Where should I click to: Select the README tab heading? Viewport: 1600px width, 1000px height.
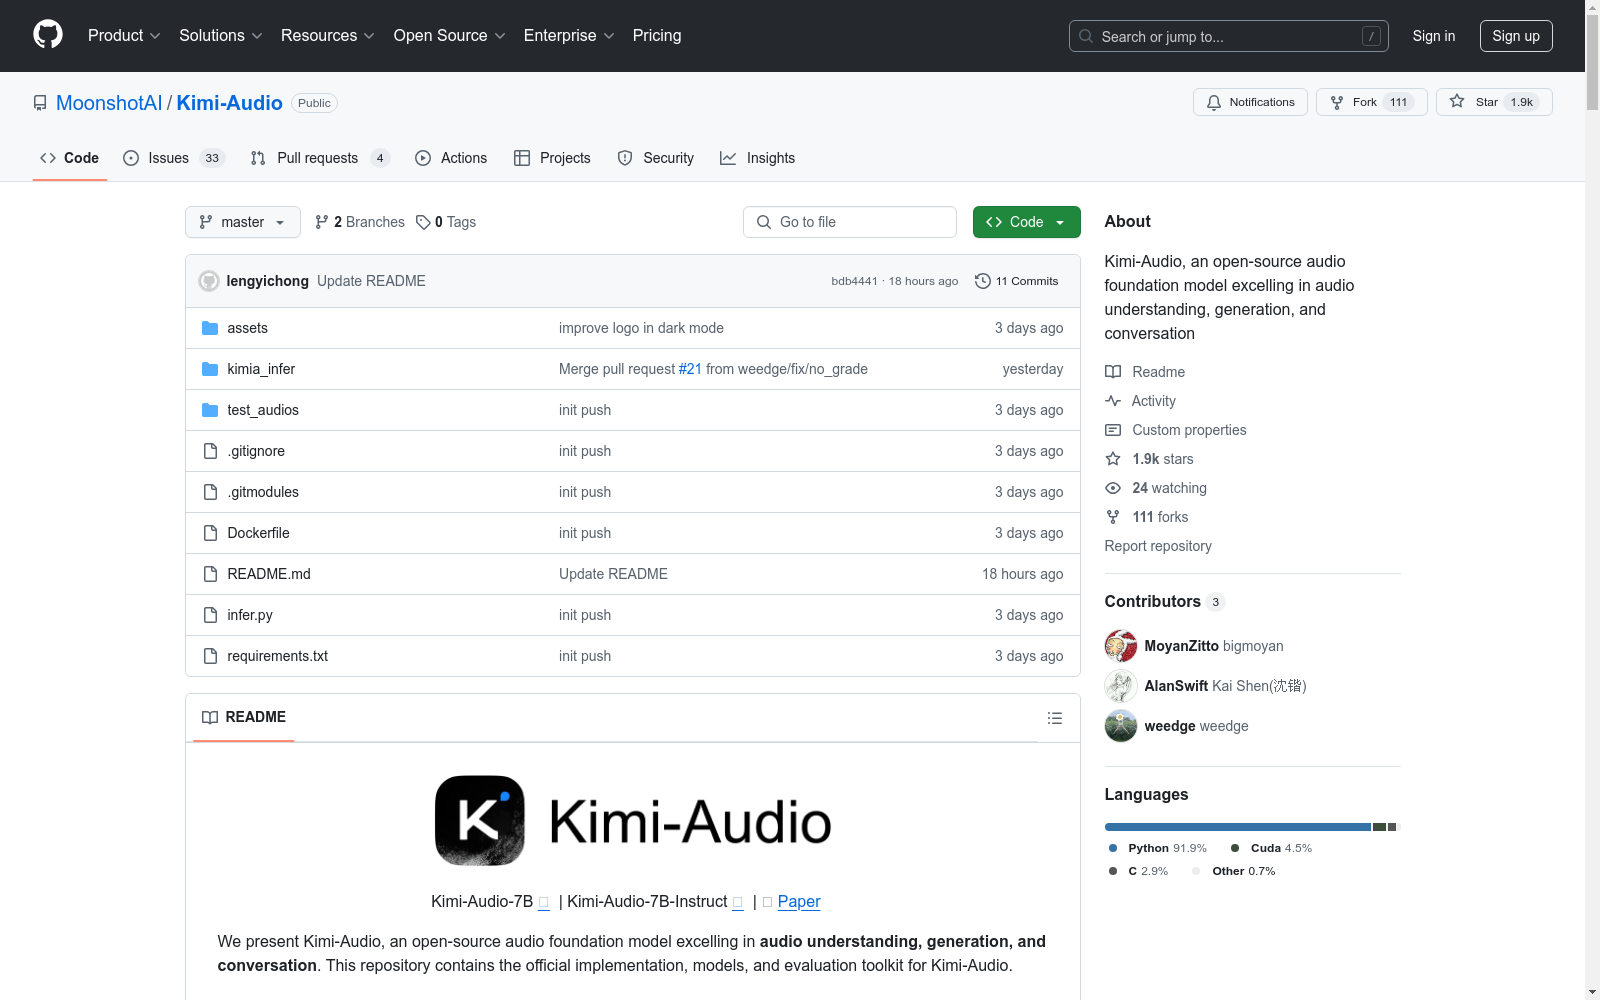point(244,717)
